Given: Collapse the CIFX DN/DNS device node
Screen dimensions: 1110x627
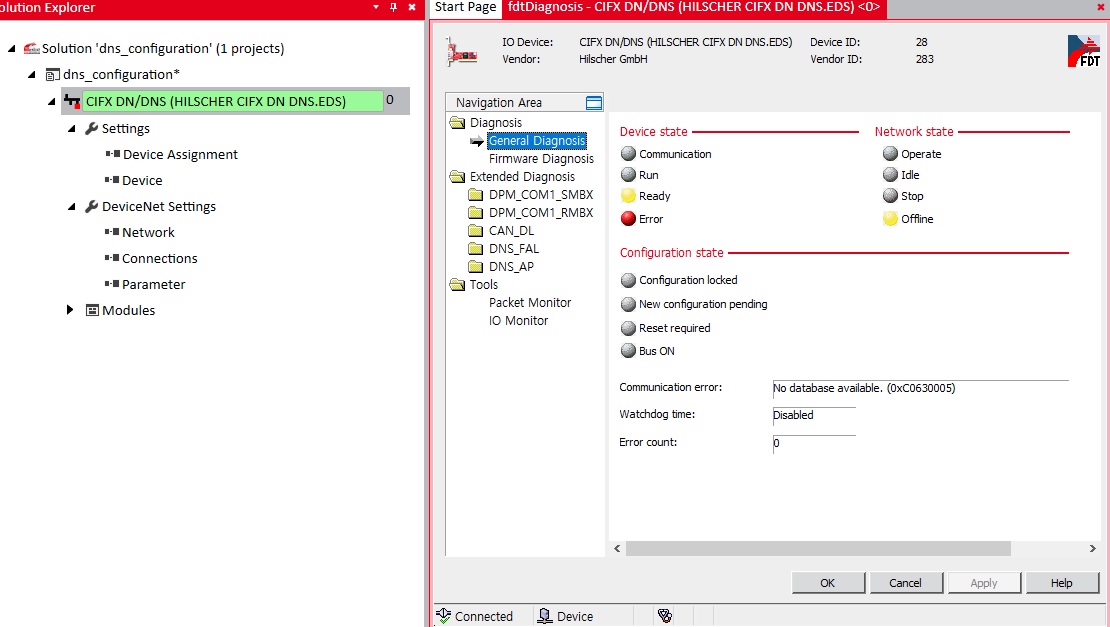Looking at the screenshot, I should click(52, 101).
